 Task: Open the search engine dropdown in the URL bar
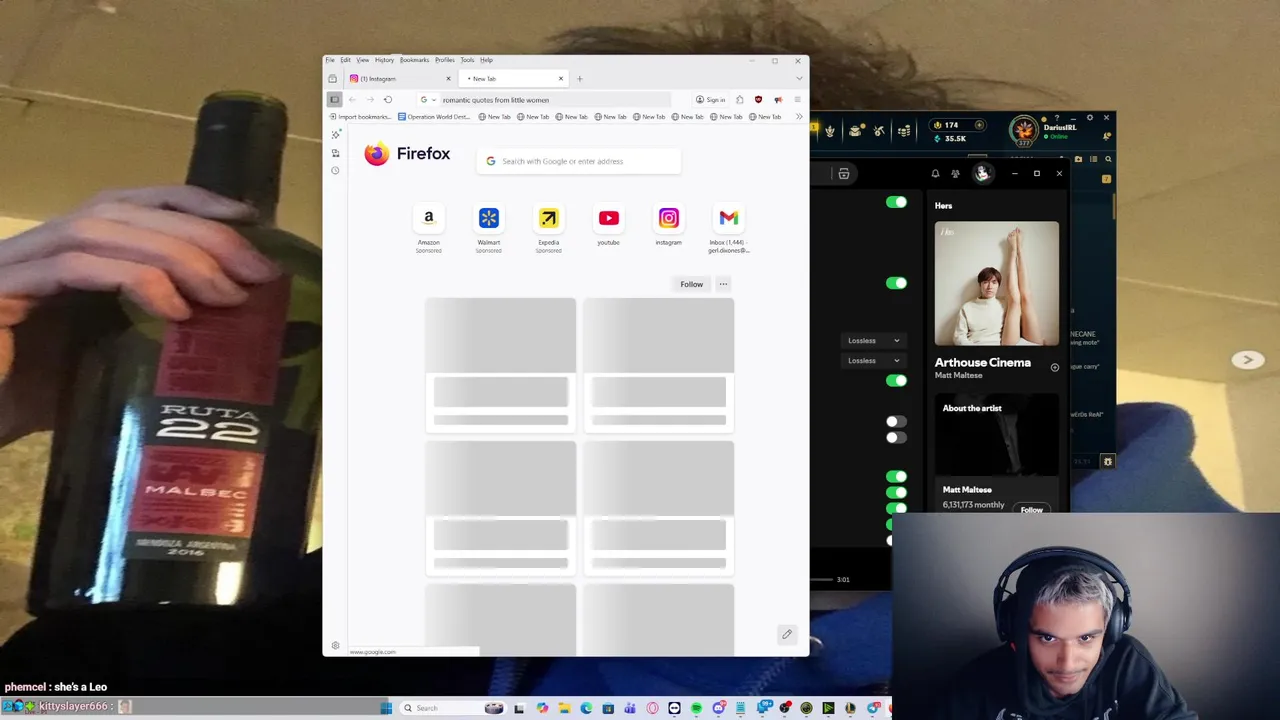point(428,100)
